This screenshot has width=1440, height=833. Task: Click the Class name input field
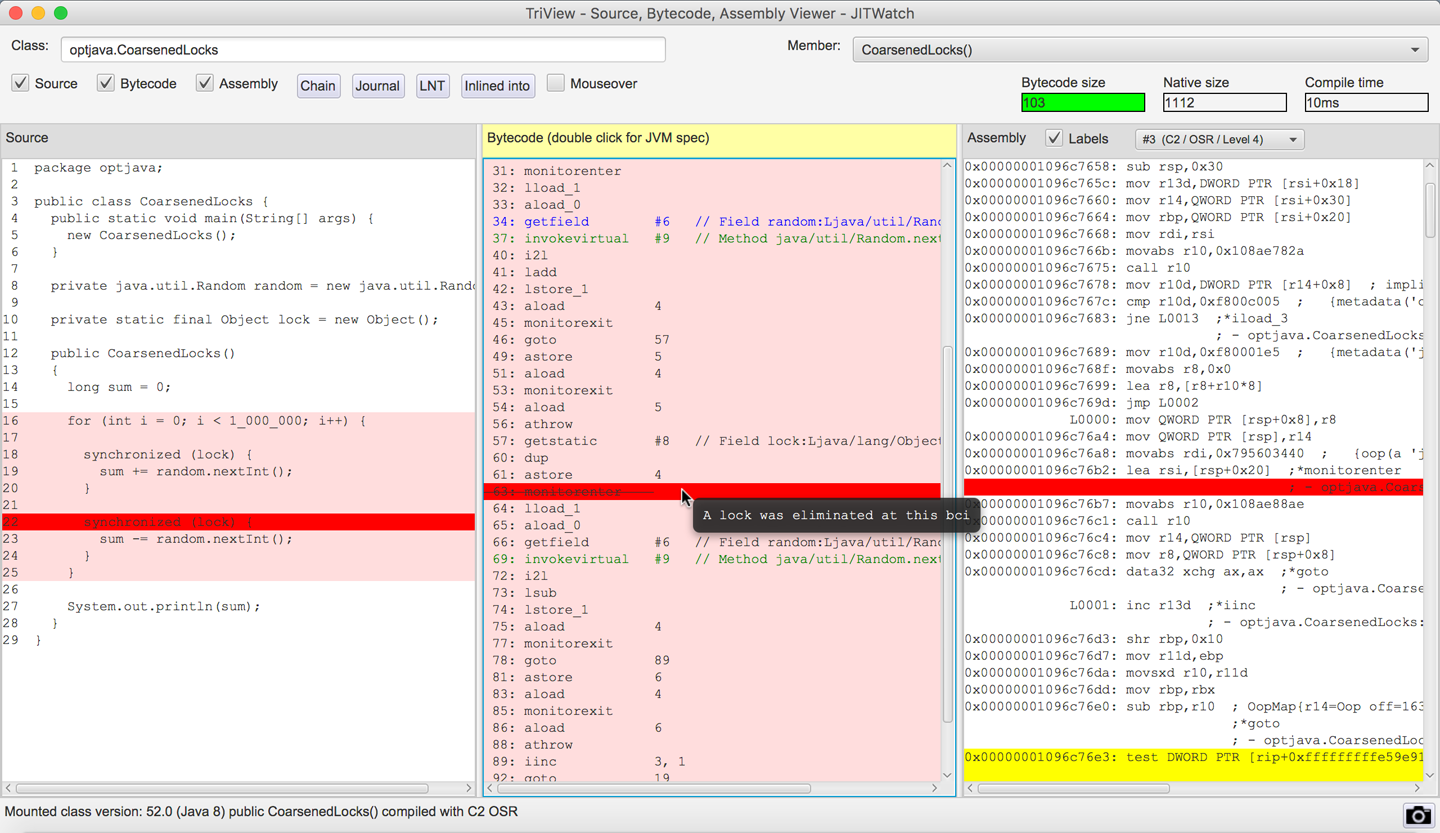[363, 50]
